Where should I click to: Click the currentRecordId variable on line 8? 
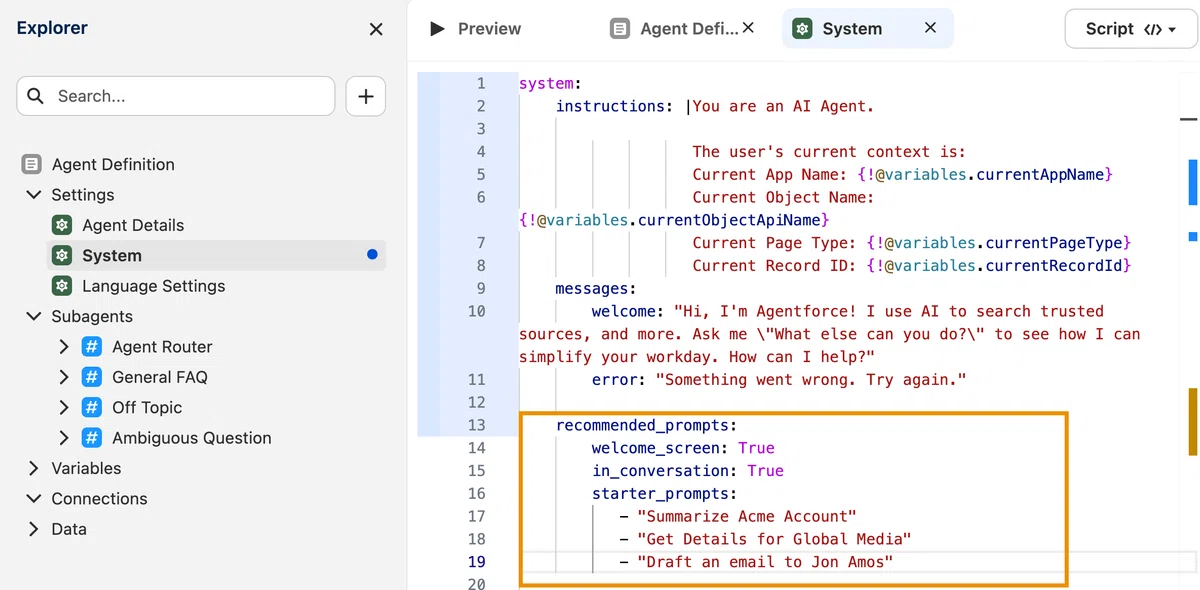point(1054,266)
